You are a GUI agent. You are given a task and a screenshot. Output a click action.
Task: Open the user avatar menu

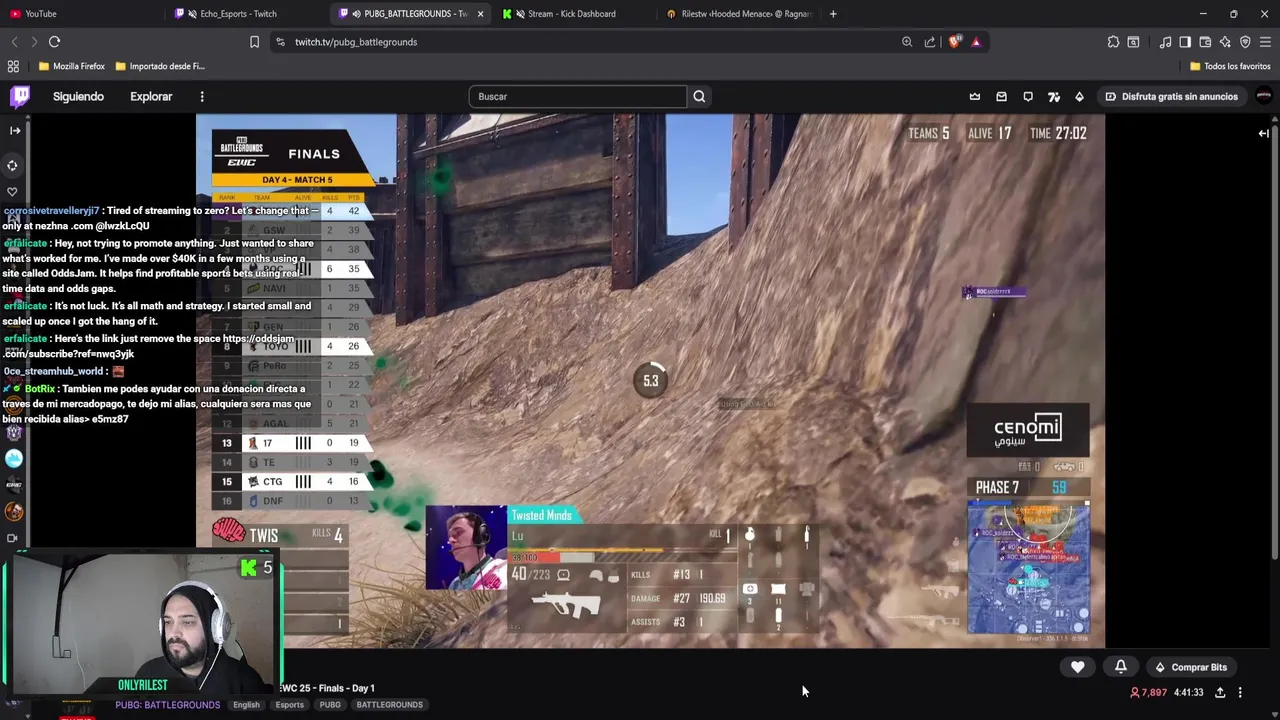tap(1264, 96)
